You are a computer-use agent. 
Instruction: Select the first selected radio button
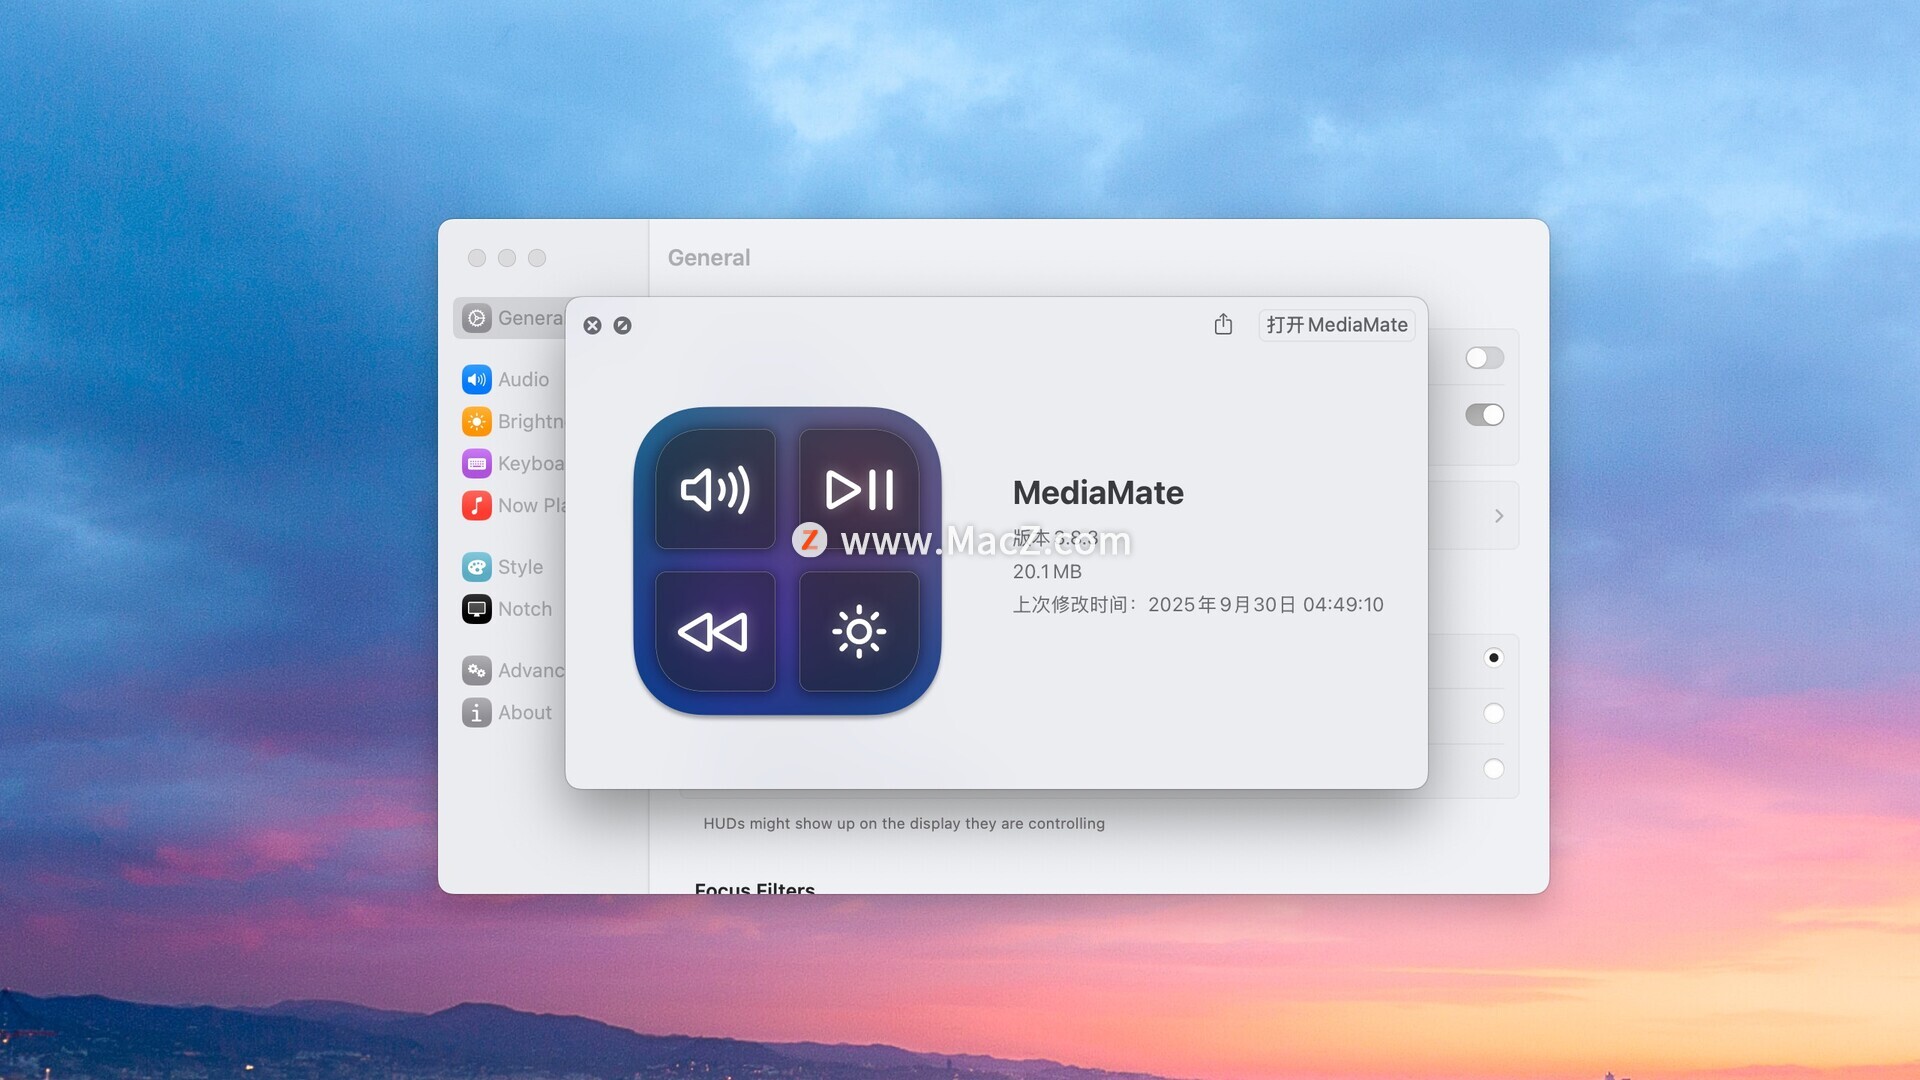pos(1493,658)
